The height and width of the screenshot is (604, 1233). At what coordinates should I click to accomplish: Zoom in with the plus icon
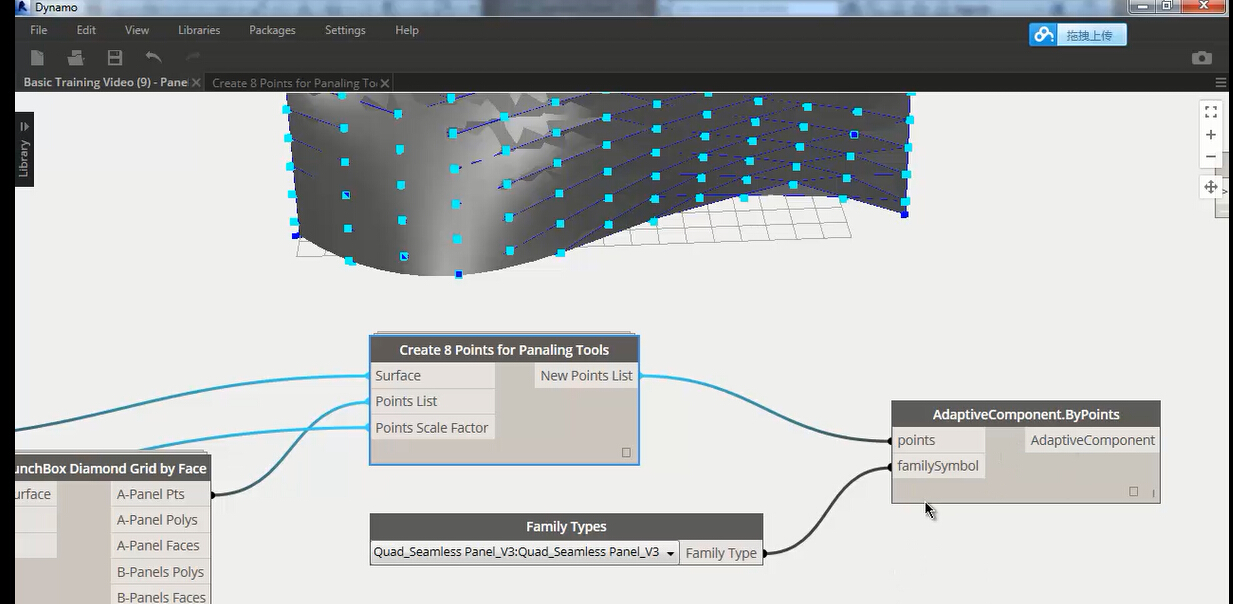tap(1210, 135)
